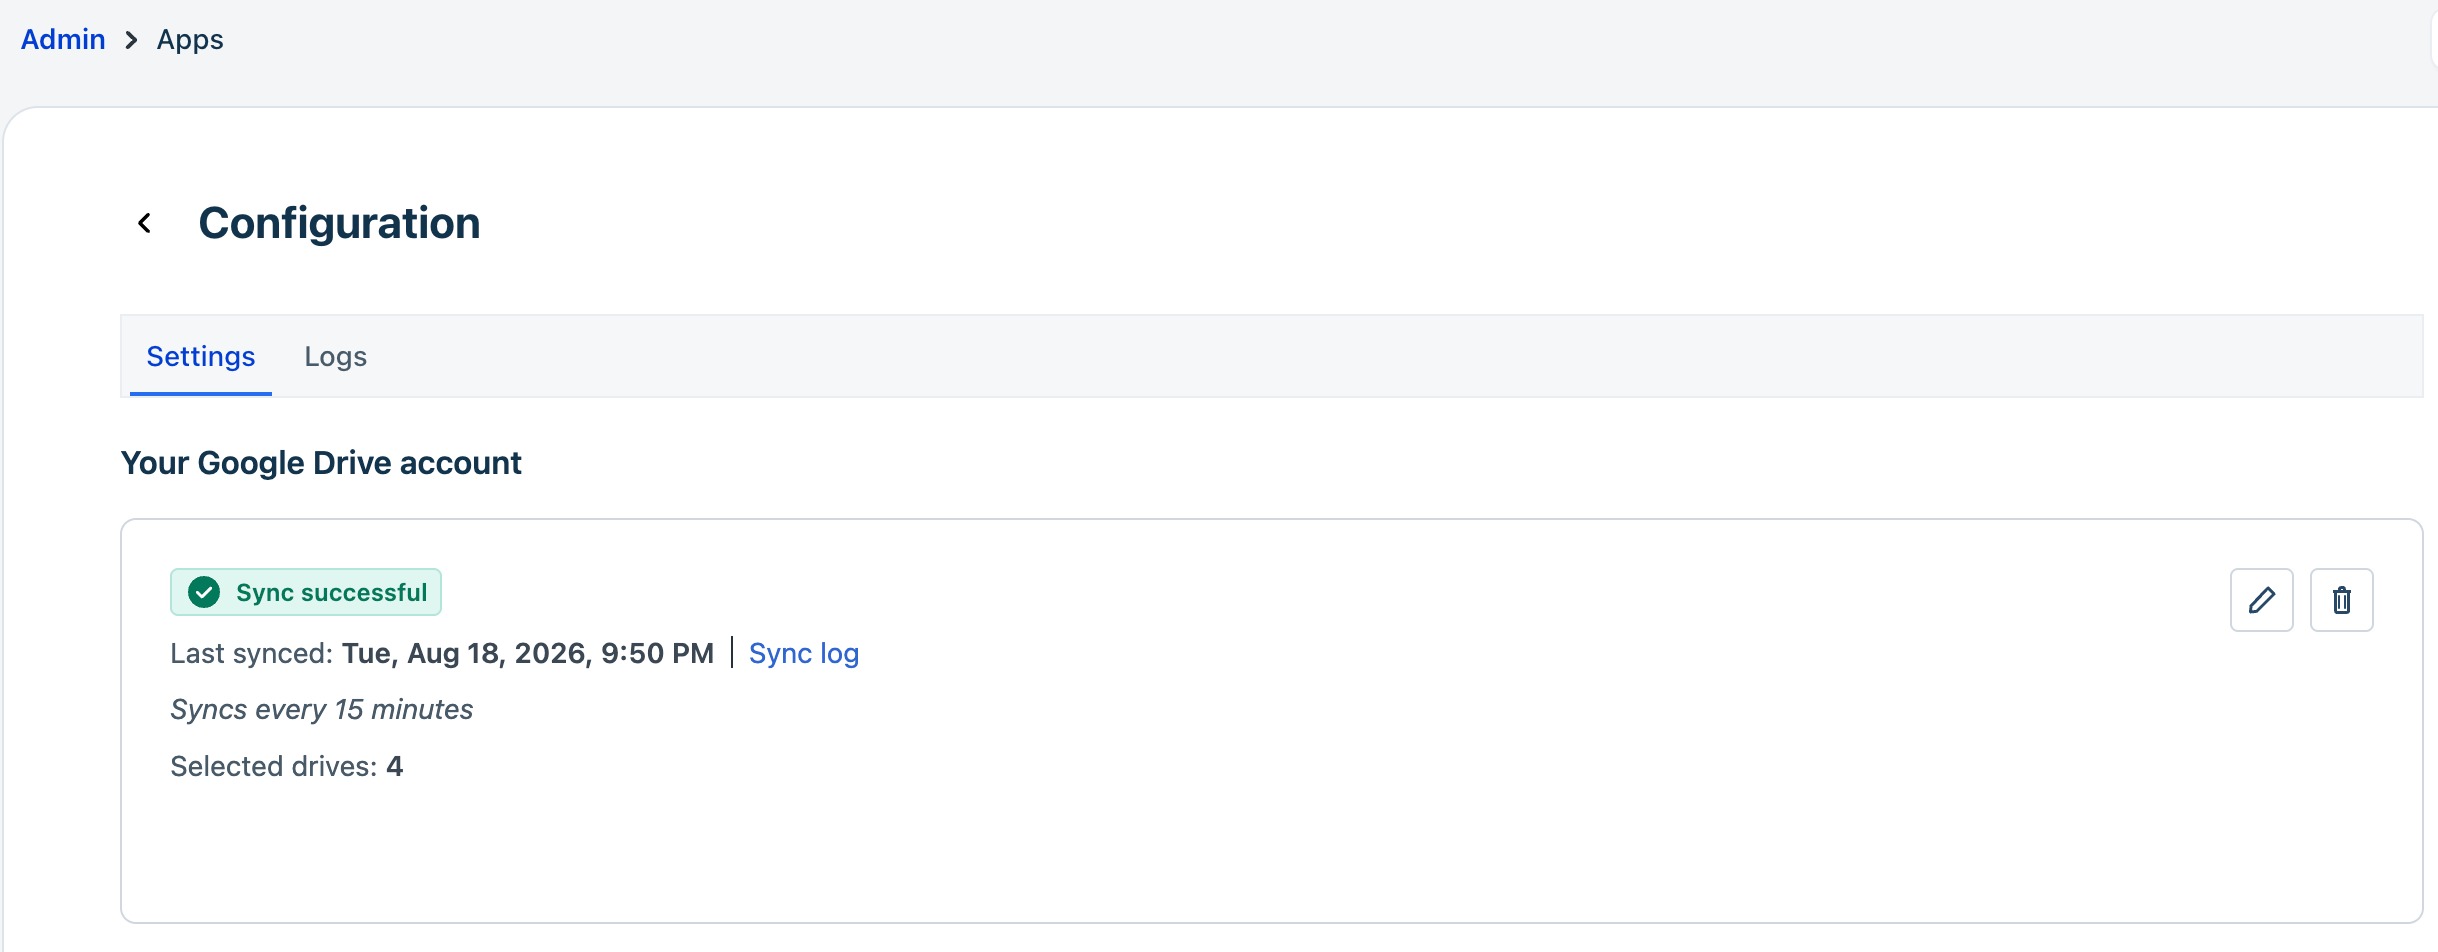Open the Logs tab

tap(336, 356)
